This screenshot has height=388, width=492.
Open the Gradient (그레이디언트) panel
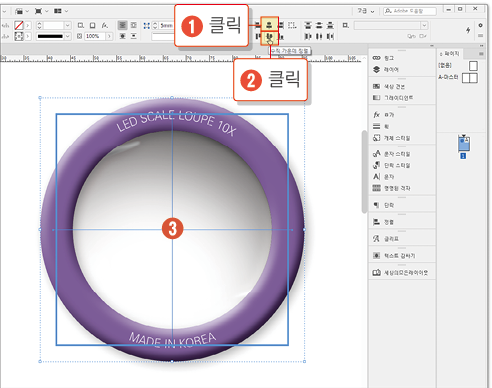point(402,98)
